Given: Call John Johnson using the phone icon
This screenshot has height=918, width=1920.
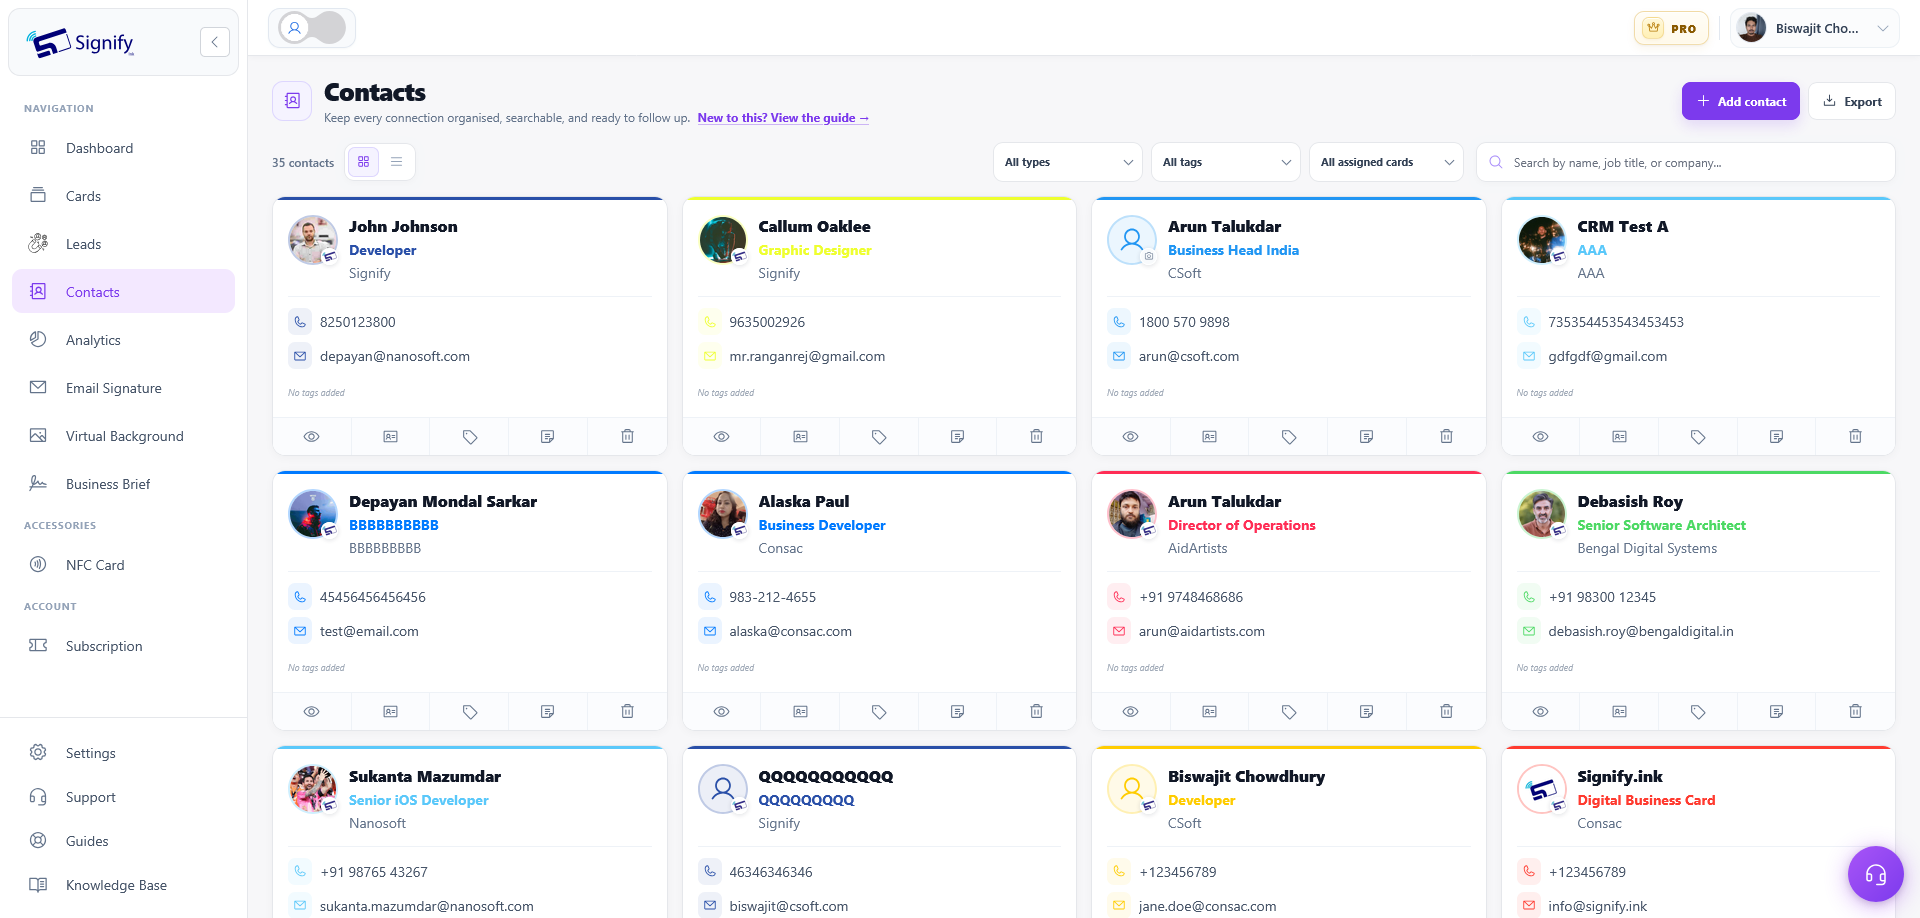Looking at the screenshot, I should [300, 322].
